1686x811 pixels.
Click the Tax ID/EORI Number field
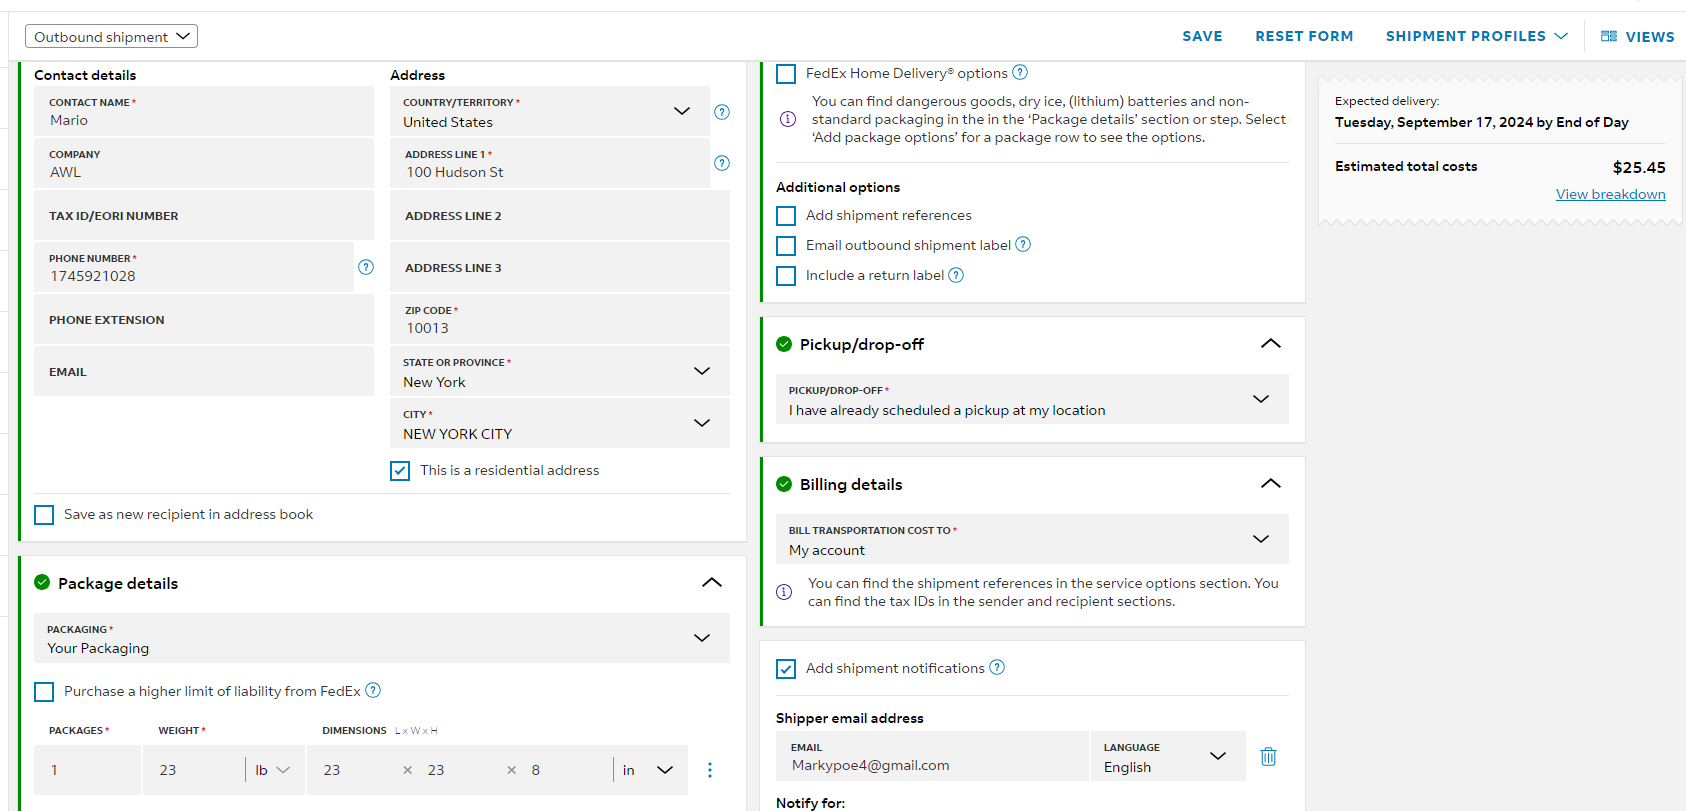[204, 215]
